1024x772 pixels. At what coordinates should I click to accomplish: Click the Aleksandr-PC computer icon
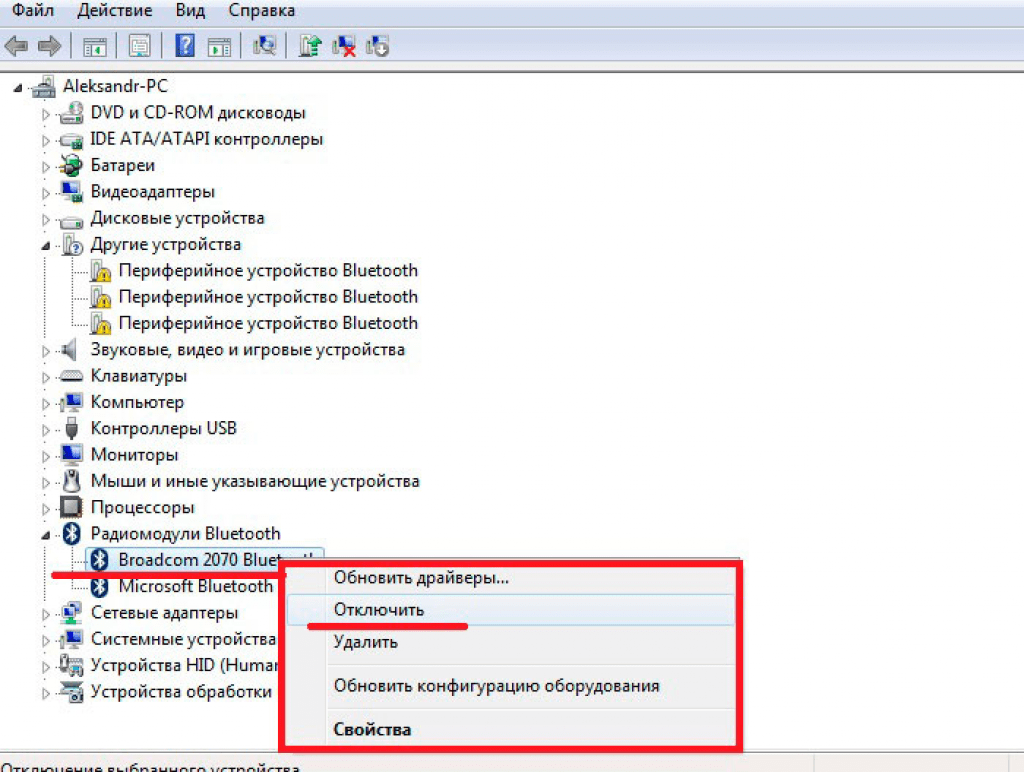pyautogui.click(x=44, y=86)
